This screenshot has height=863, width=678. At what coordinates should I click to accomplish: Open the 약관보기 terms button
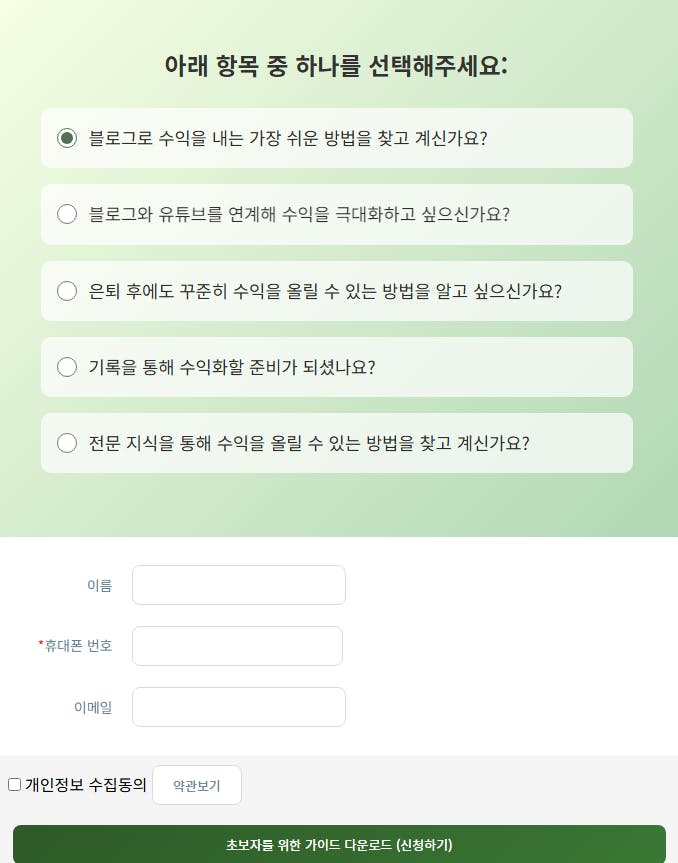pos(197,785)
